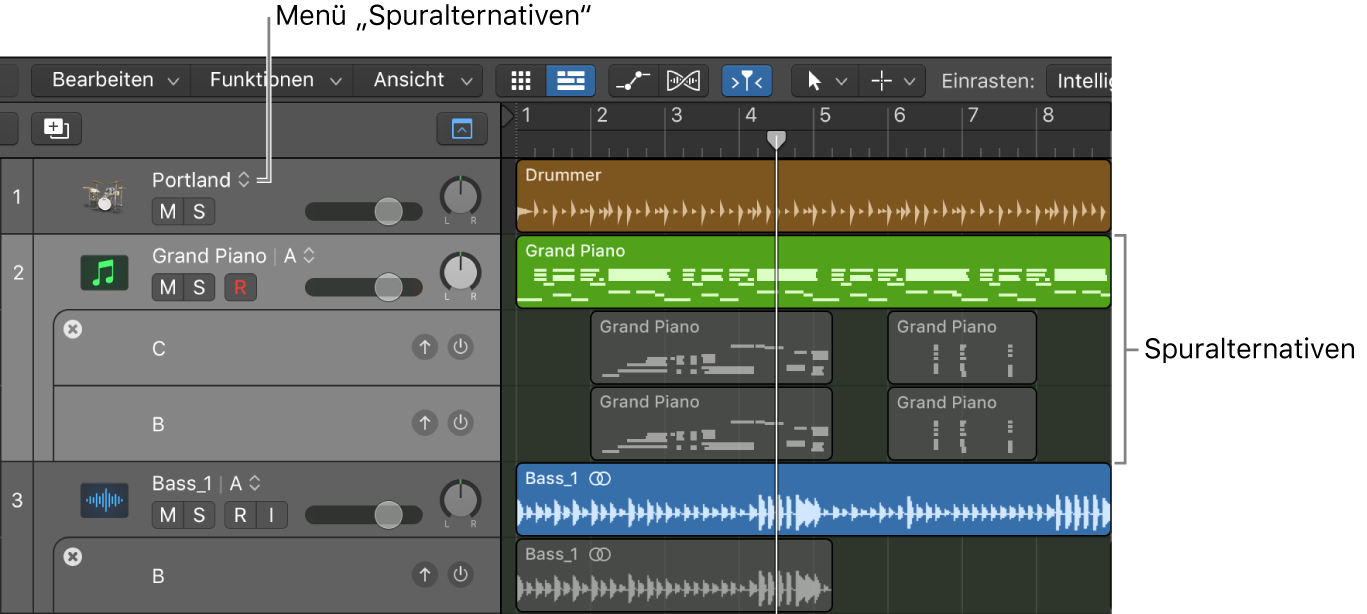Click the Grand Piano instrument icon
The width and height of the screenshot is (1367, 614).
click(x=104, y=272)
